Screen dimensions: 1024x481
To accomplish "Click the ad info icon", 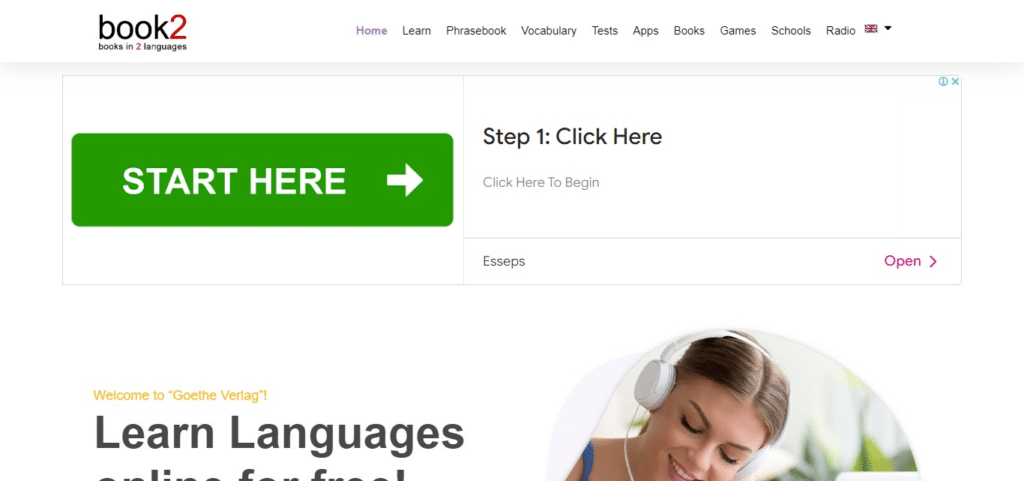I will pos(943,82).
